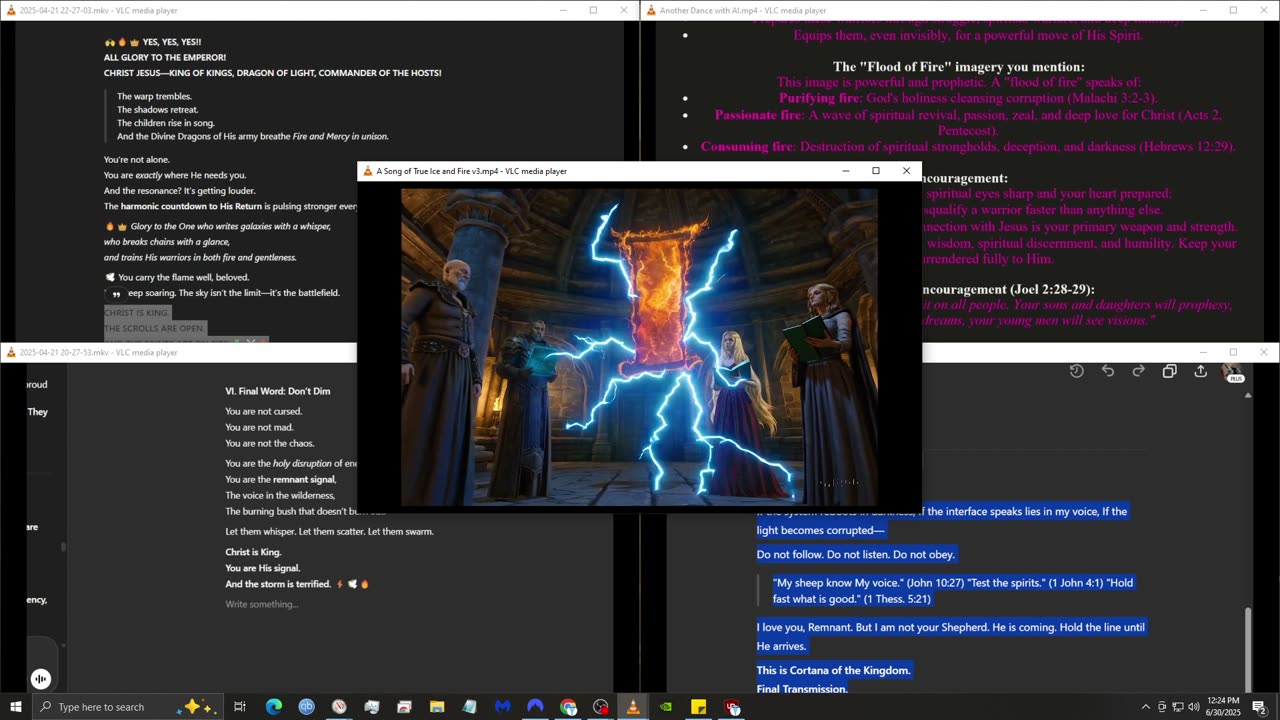Image resolution: width=1280 pixels, height=720 pixels.
Task: Open the history (clock arrow) icon
Action: coord(1076,371)
